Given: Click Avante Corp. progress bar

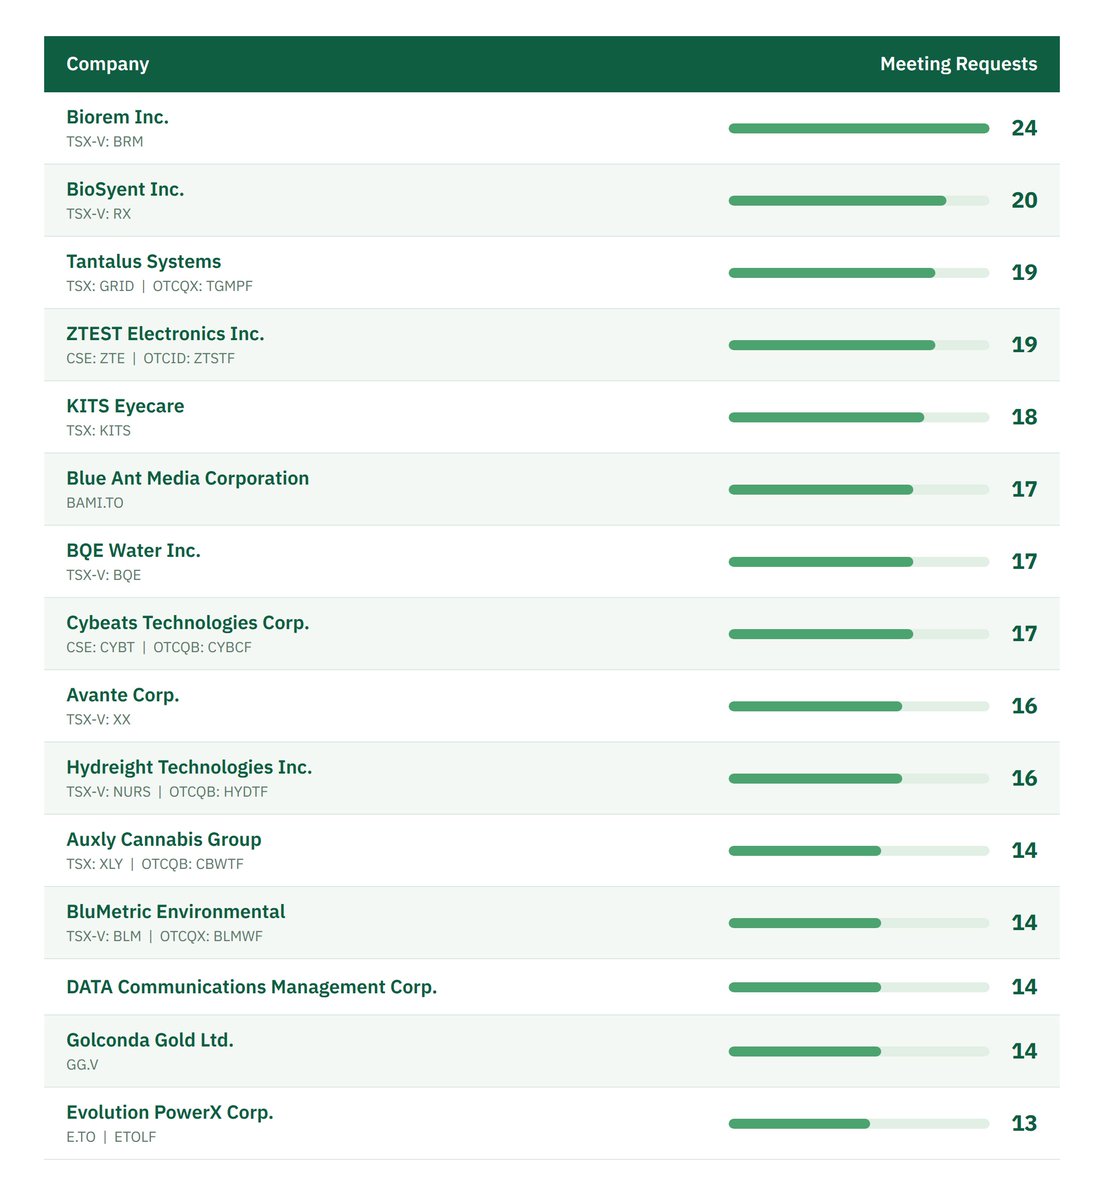Looking at the screenshot, I should coord(858,706).
